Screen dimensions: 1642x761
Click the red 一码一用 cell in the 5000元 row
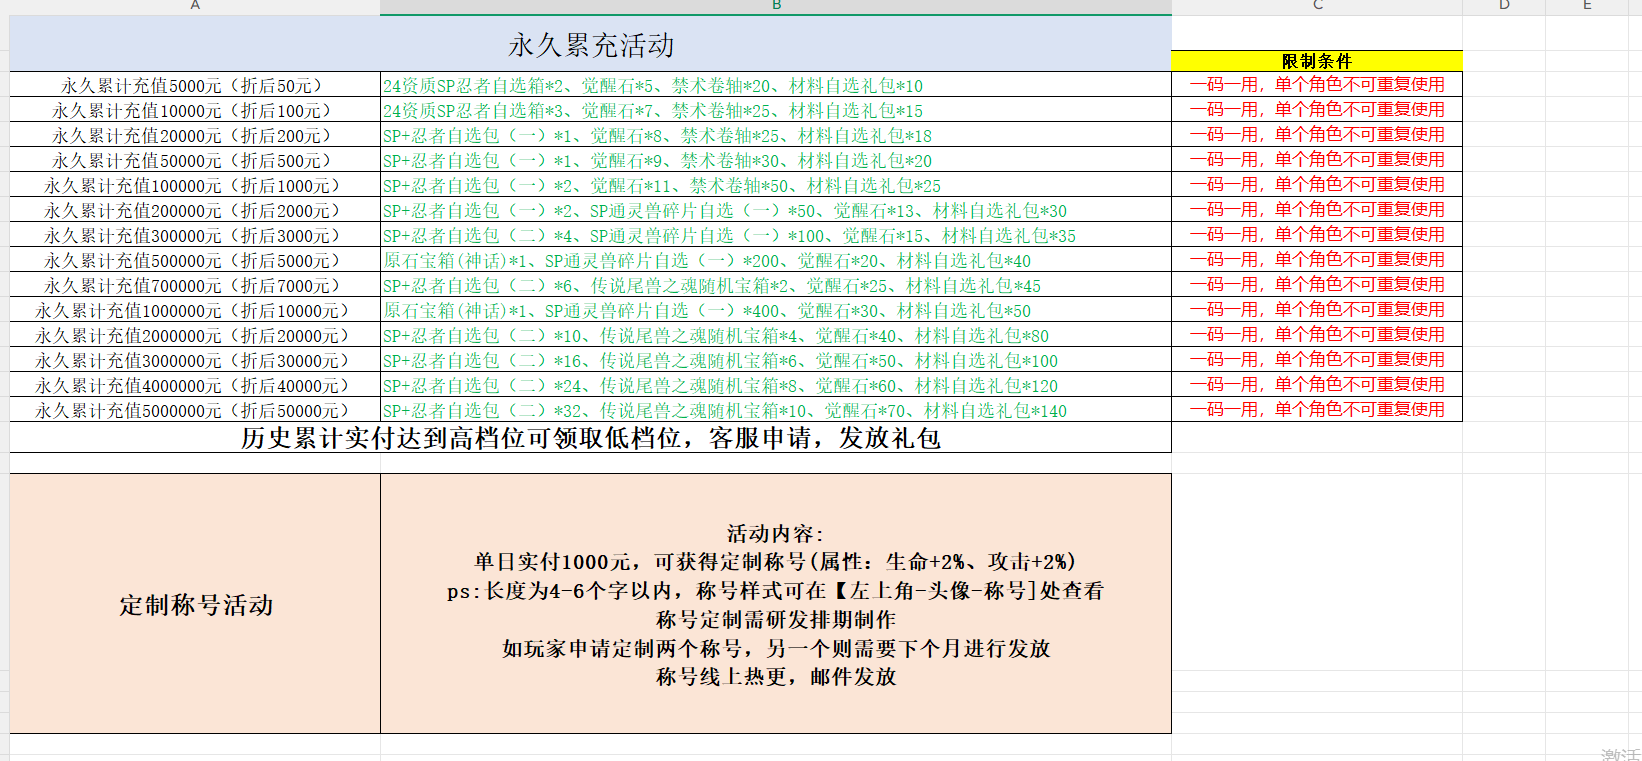1316,85
